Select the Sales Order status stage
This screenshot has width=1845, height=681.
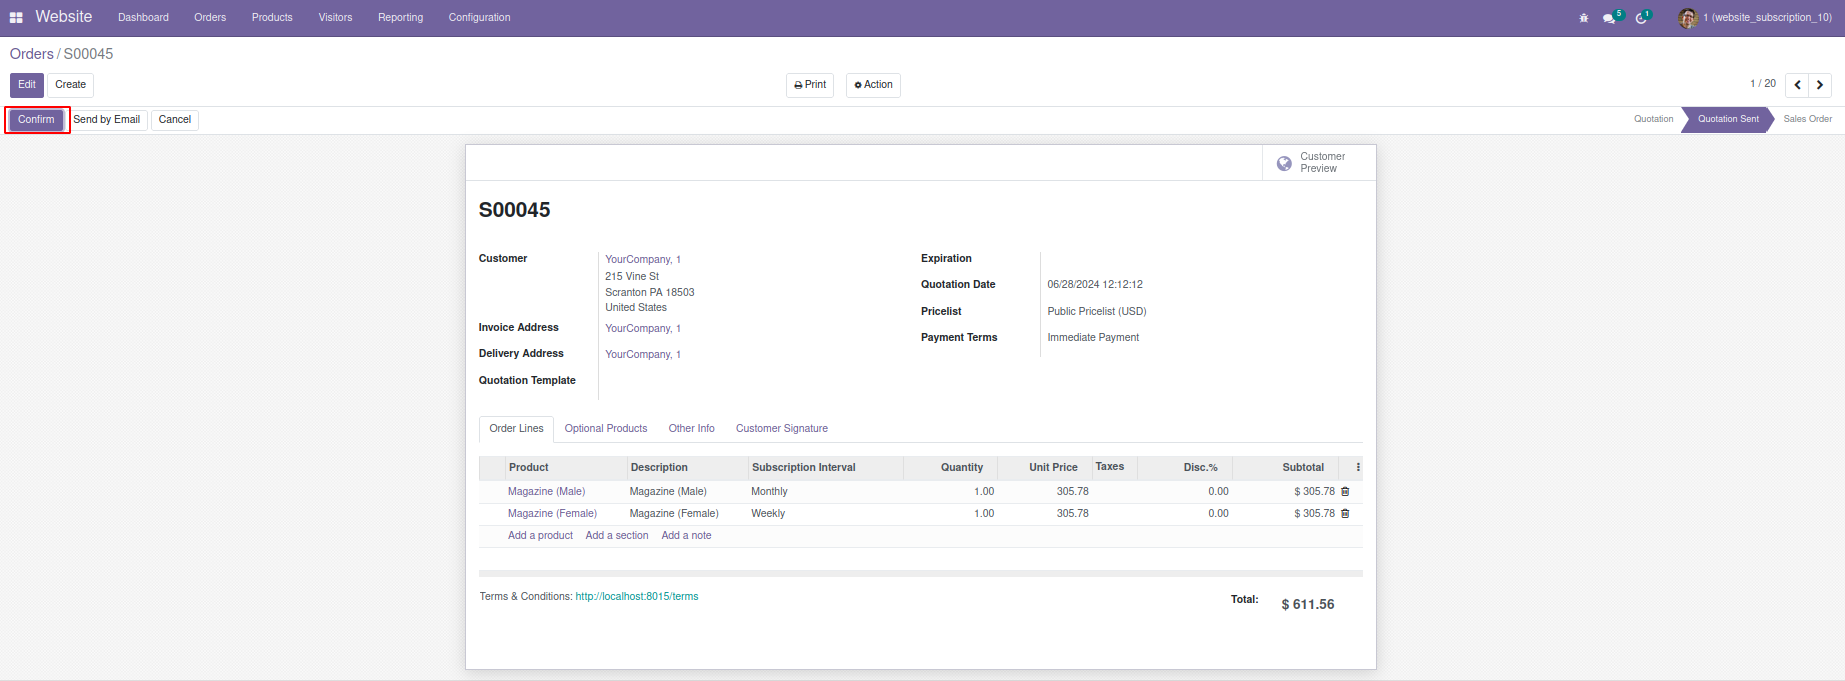click(x=1807, y=119)
